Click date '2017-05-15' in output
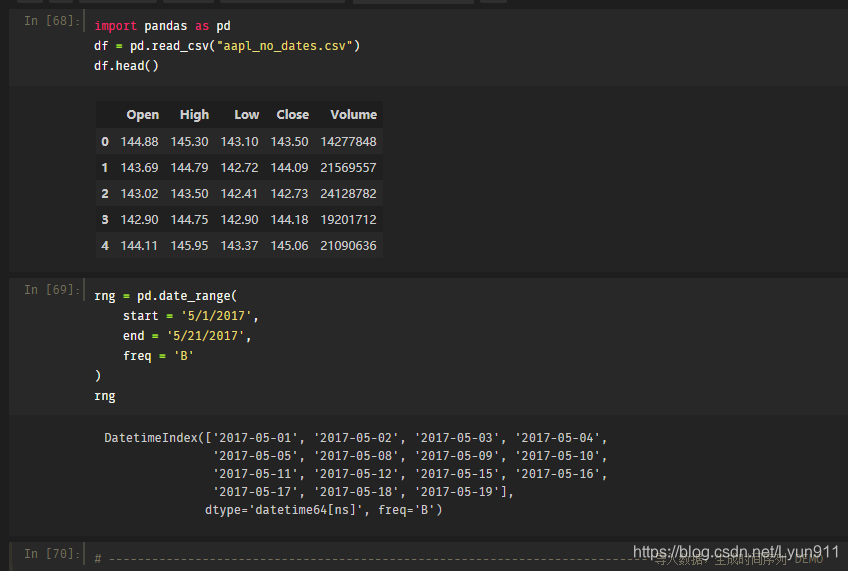This screenshot has height=571, width=848. point(457,474)
